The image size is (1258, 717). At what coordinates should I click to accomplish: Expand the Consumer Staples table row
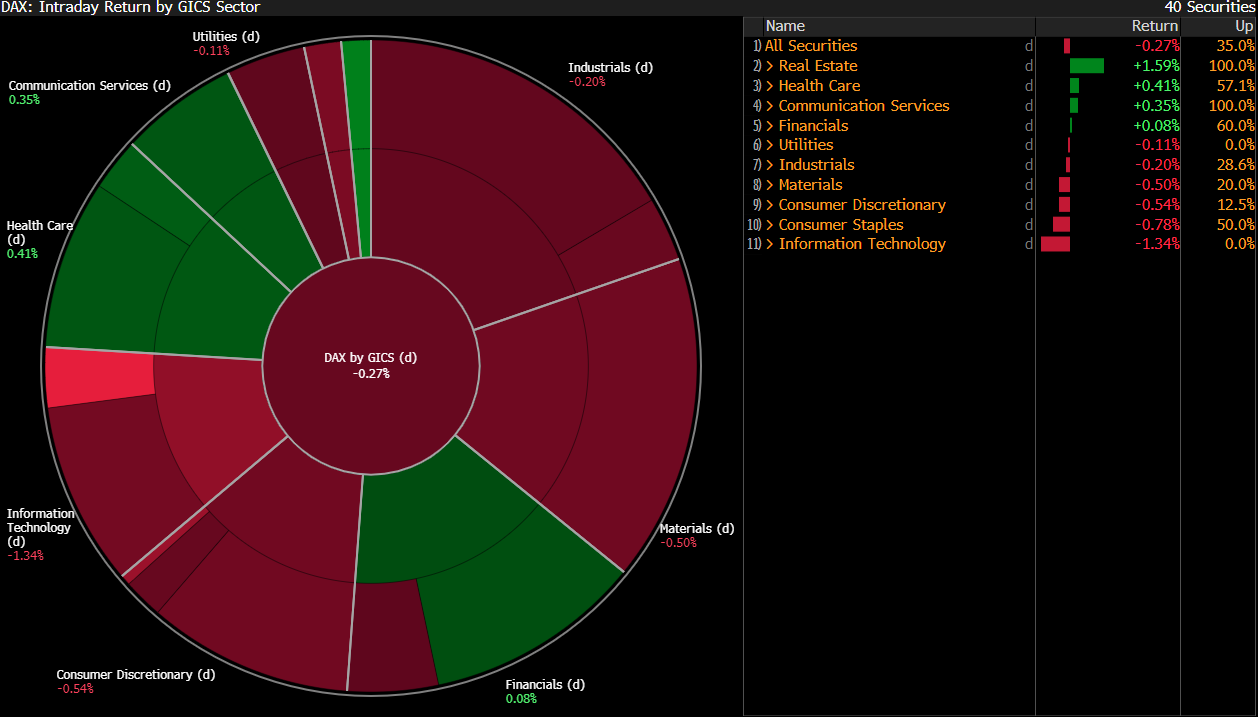[x=770, y=225]
